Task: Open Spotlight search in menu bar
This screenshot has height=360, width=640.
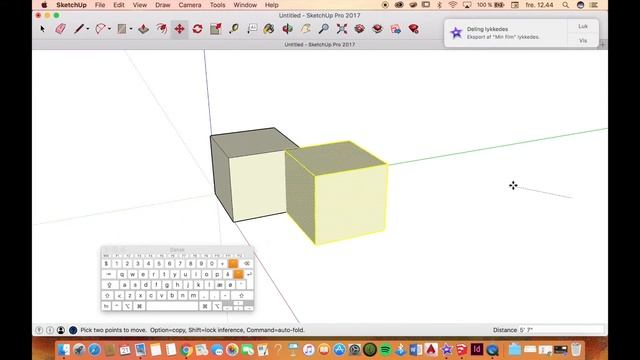Action: (565, 5)
